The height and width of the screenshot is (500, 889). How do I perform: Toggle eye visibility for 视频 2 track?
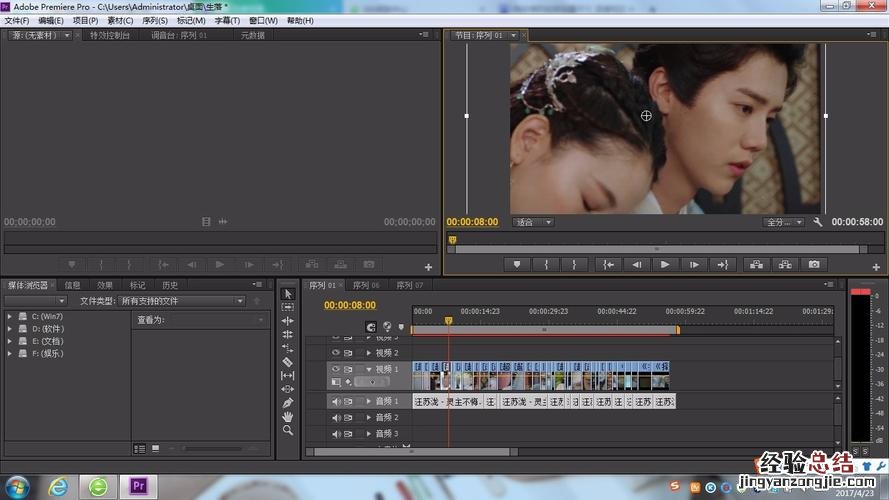336,353
